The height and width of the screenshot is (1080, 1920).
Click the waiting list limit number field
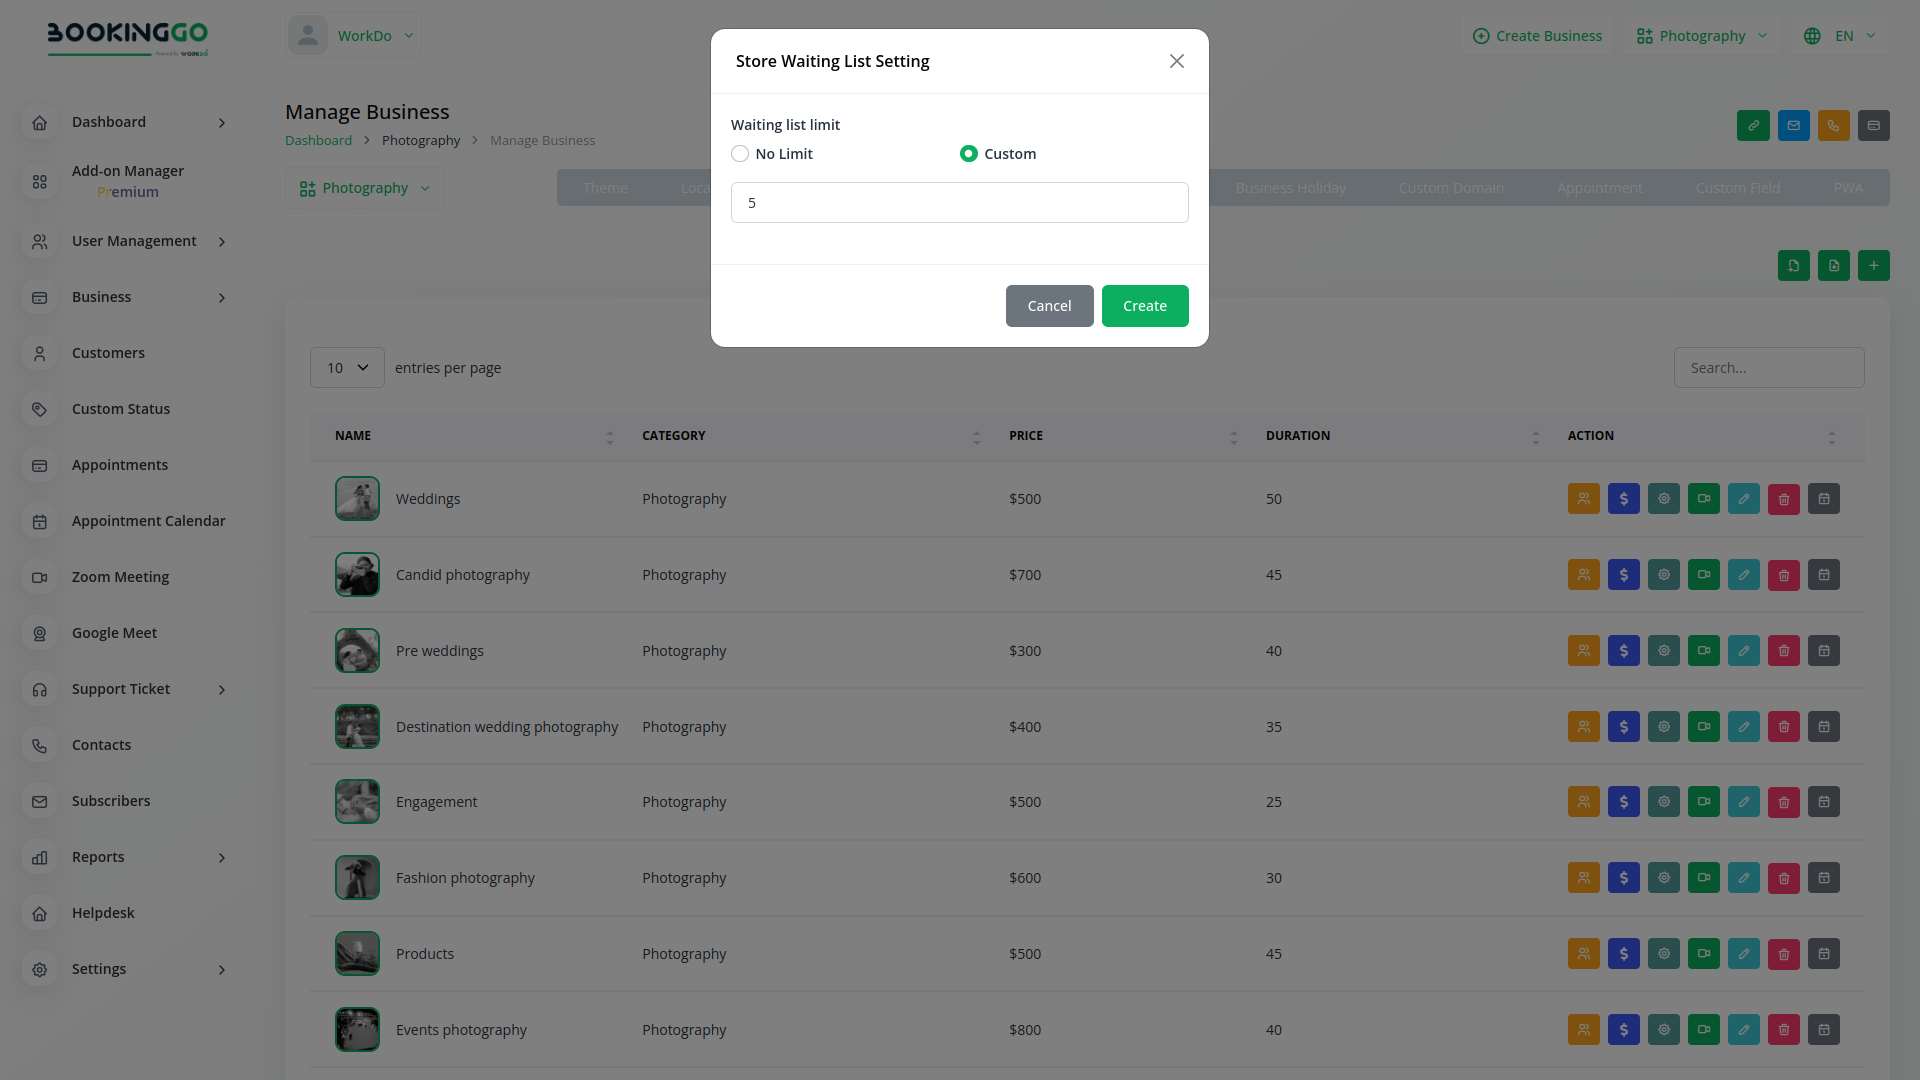pos(959,203)
